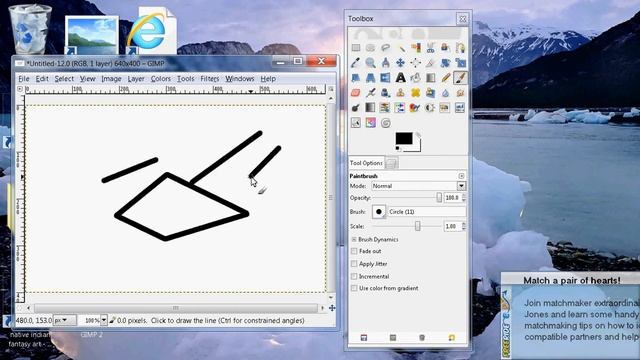Screen dimensions: 640x360
Task: Select the Dodge/Burn tool
Action: tap(356, 107)
